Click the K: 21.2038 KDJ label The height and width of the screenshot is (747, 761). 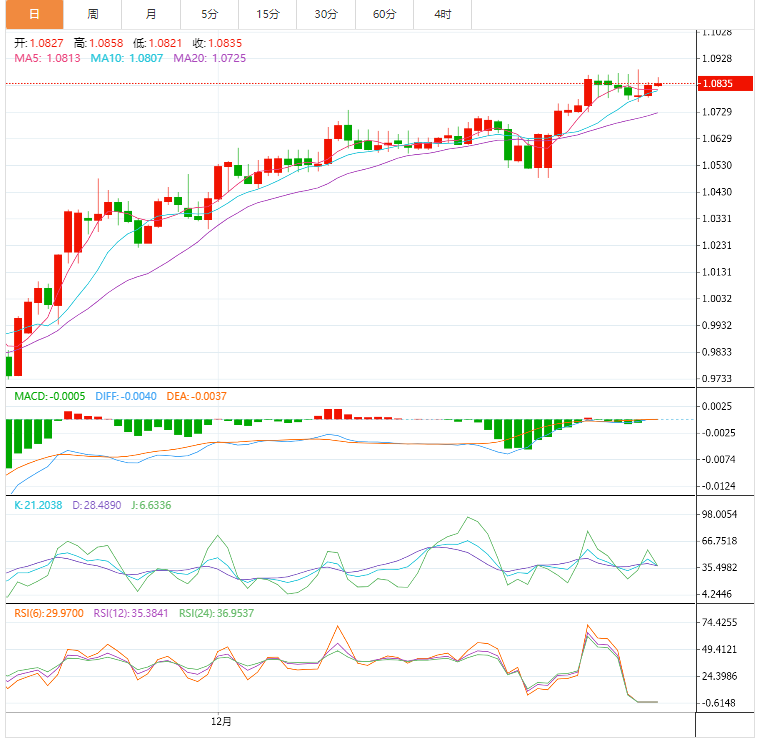tap(38, 506)
